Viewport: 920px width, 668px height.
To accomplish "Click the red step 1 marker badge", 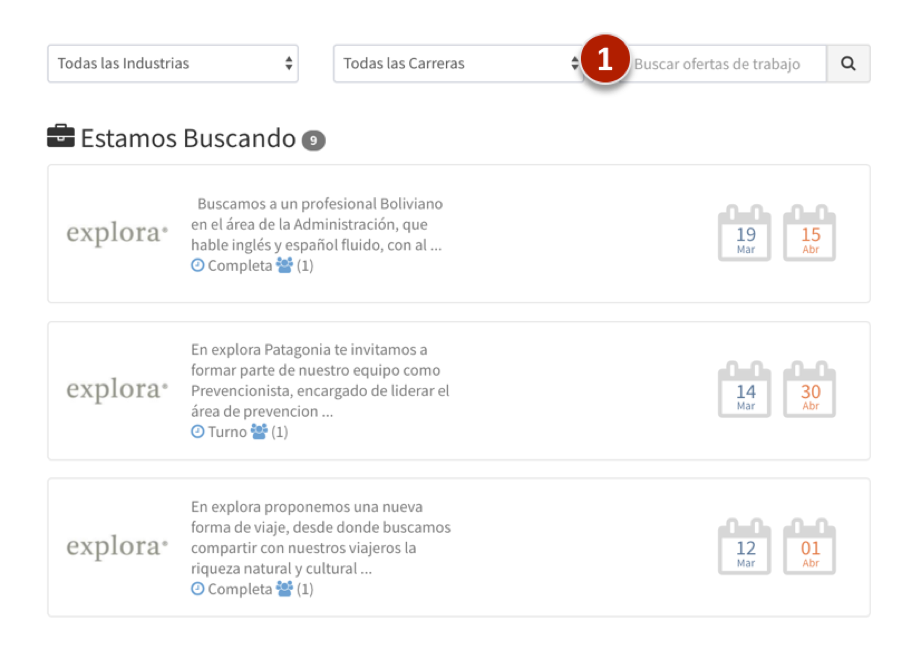I will (x=604, y=60).
